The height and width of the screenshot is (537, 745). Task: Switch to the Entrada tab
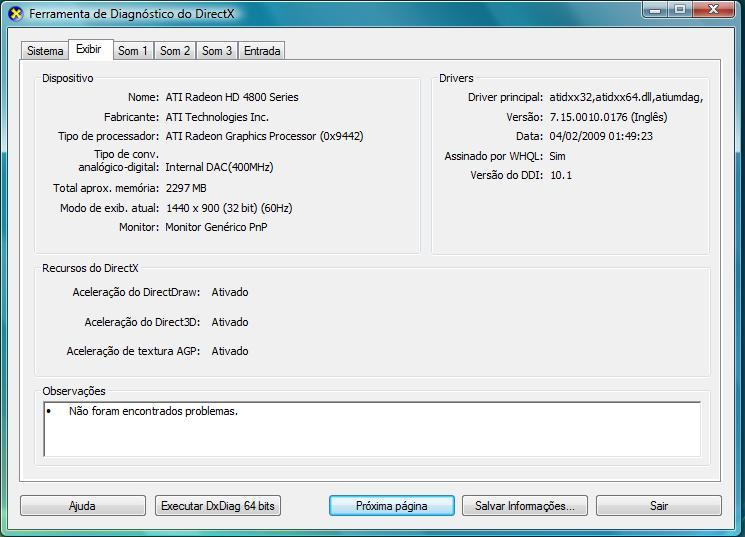[x=262, y=51]
